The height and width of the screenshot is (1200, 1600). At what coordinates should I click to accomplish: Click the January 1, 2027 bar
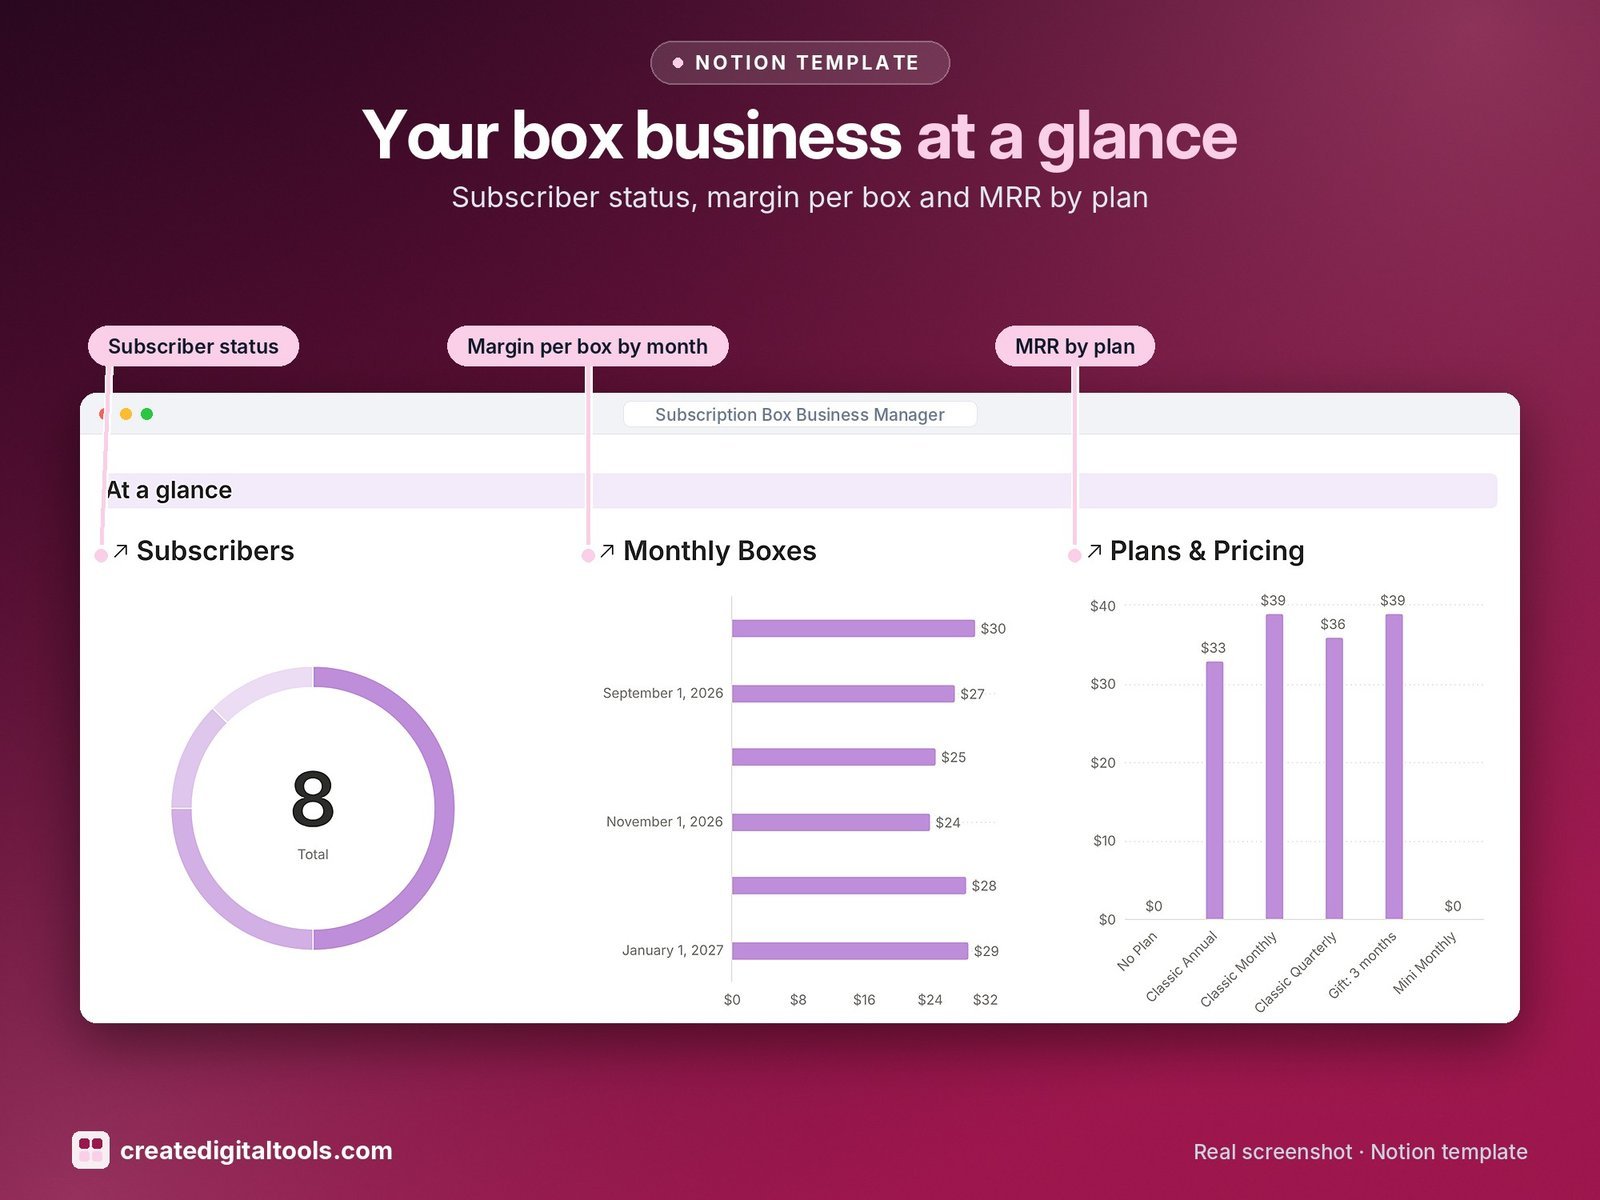click(x=850, y=950)
